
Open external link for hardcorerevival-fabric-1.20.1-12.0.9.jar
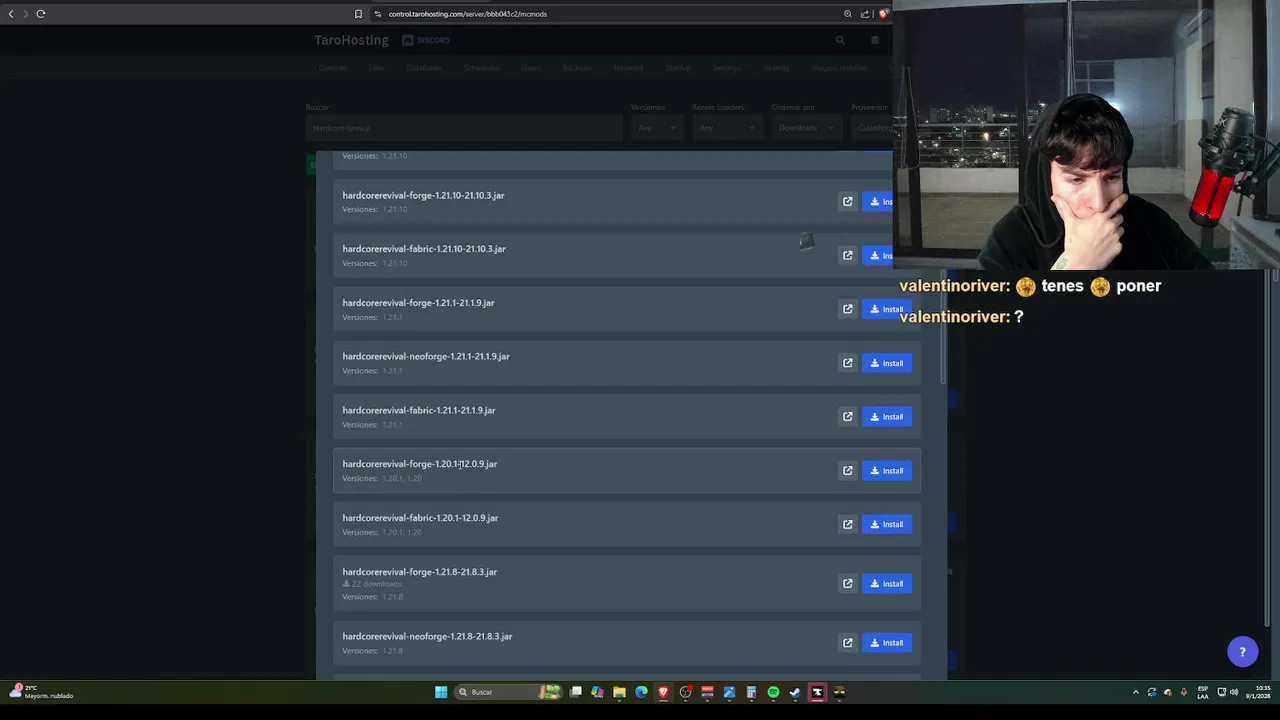click(x=848, y=524)
